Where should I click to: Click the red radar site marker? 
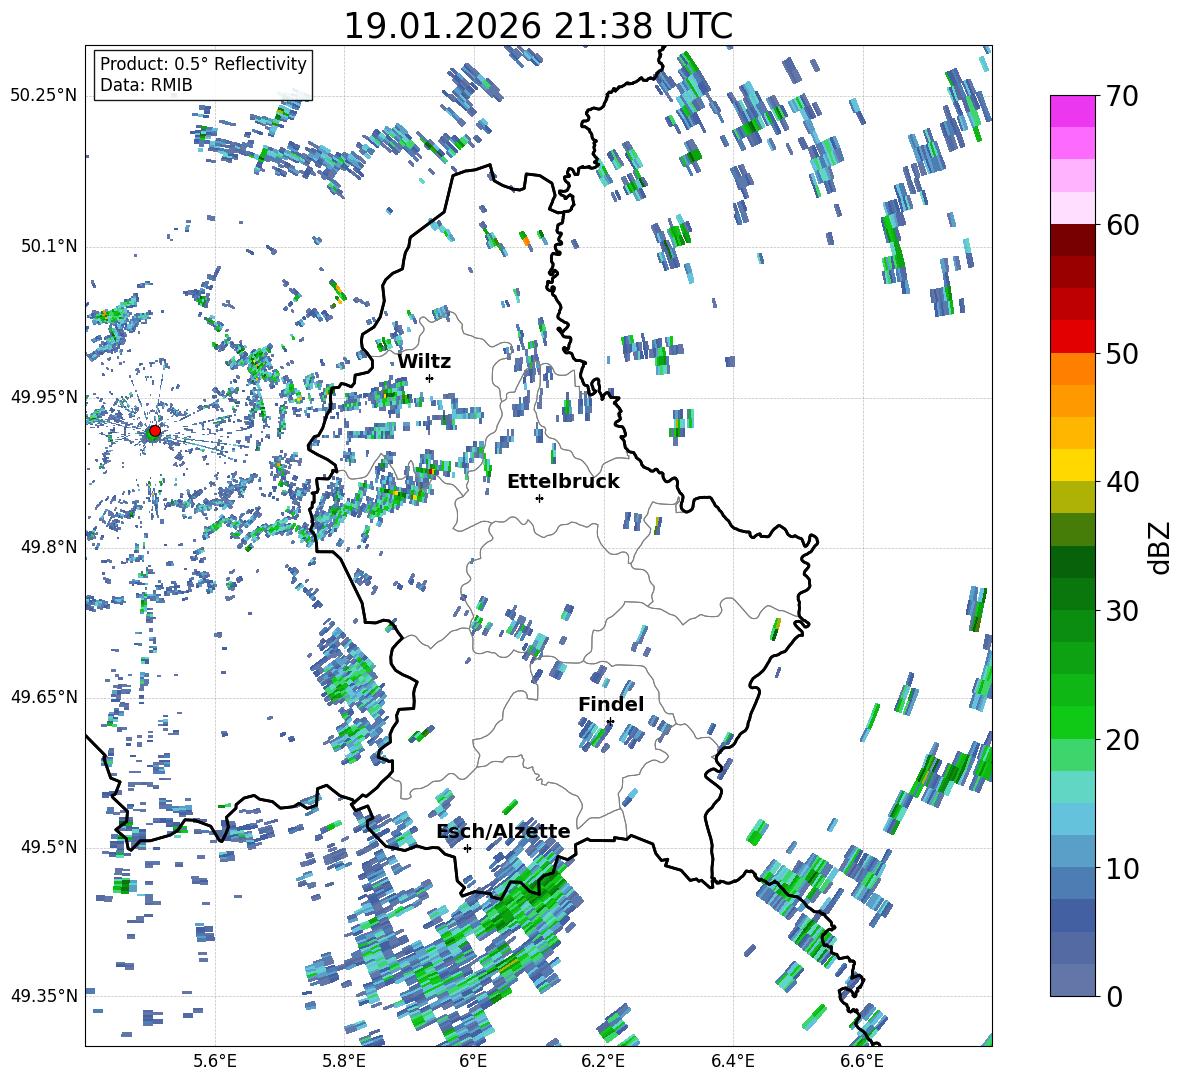(155, 431)
